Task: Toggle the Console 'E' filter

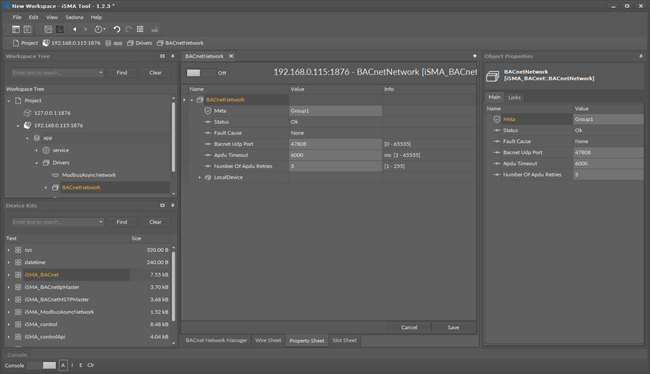Action: click(80, 365)
